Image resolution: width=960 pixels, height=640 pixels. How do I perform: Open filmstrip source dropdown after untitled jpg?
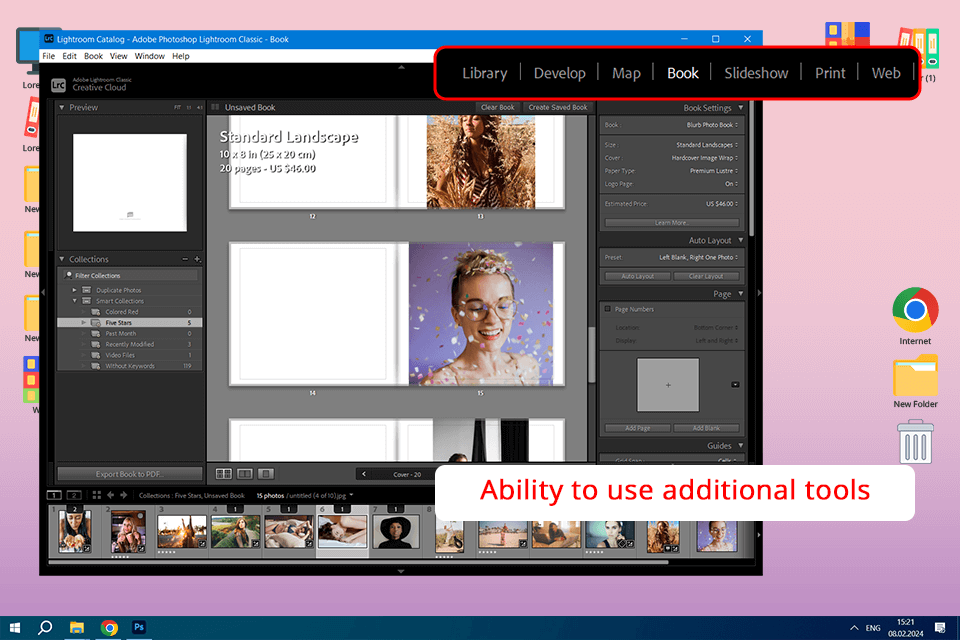351,495
